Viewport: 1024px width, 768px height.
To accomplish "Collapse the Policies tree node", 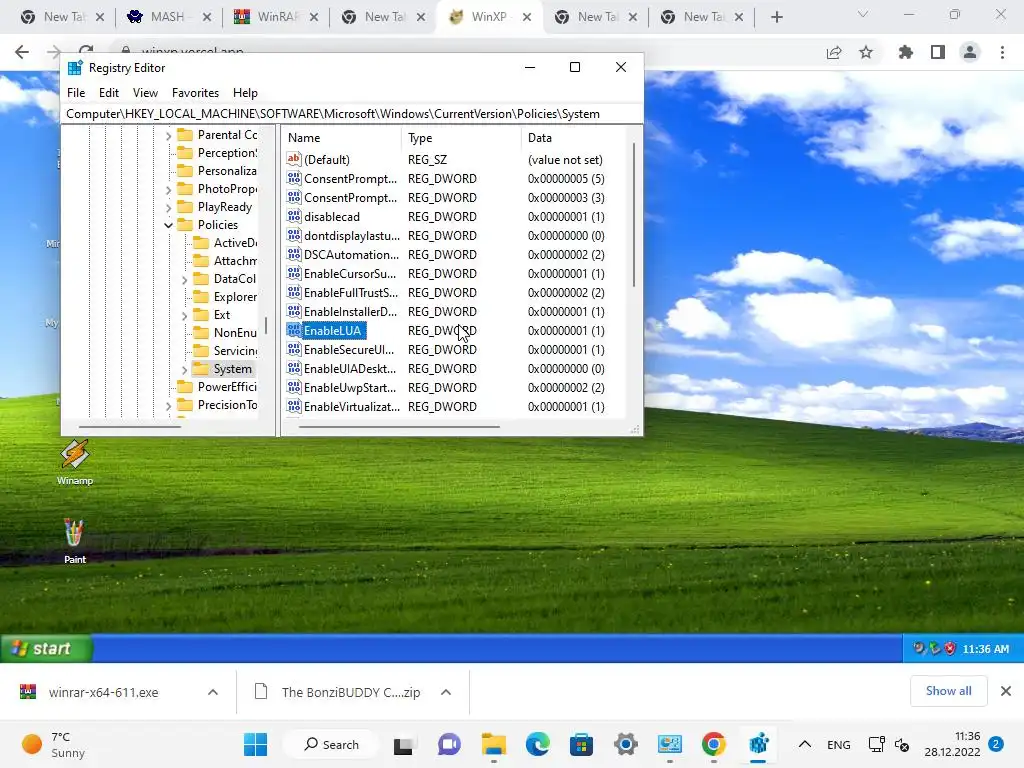I will point(168,225).
